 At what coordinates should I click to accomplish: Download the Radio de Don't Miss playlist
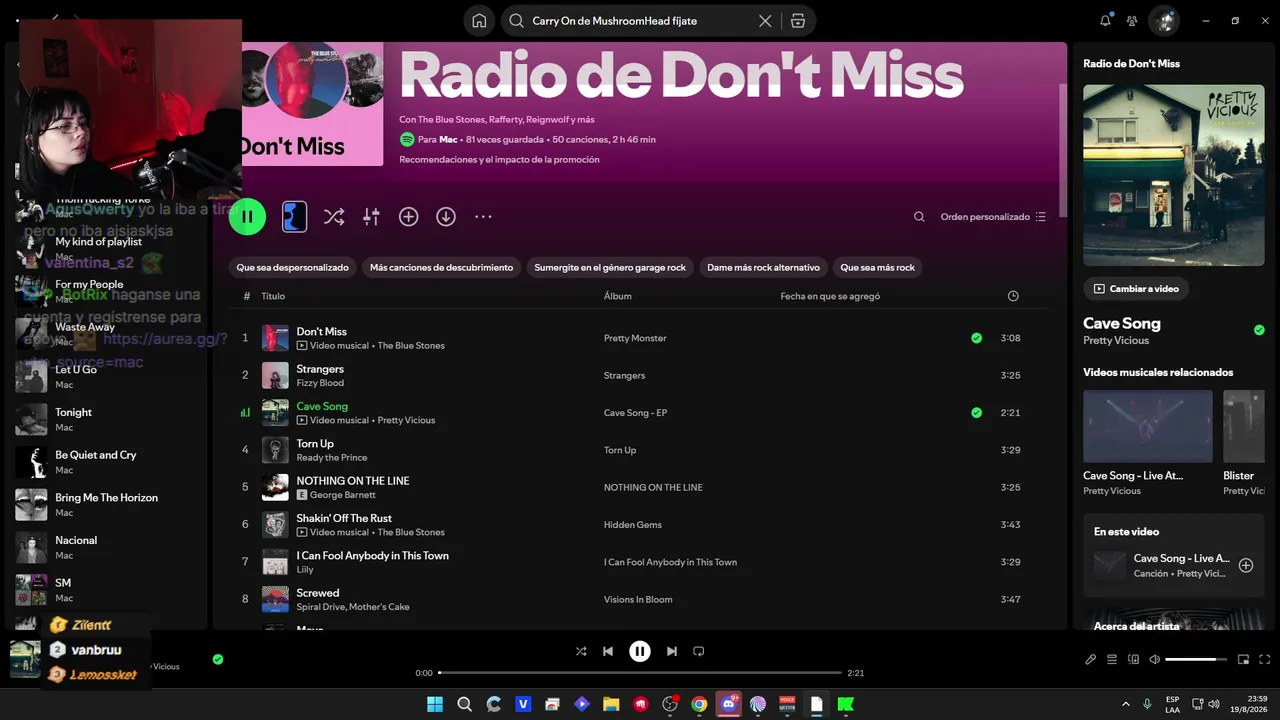pyautogui.click(x=446, y=216)
